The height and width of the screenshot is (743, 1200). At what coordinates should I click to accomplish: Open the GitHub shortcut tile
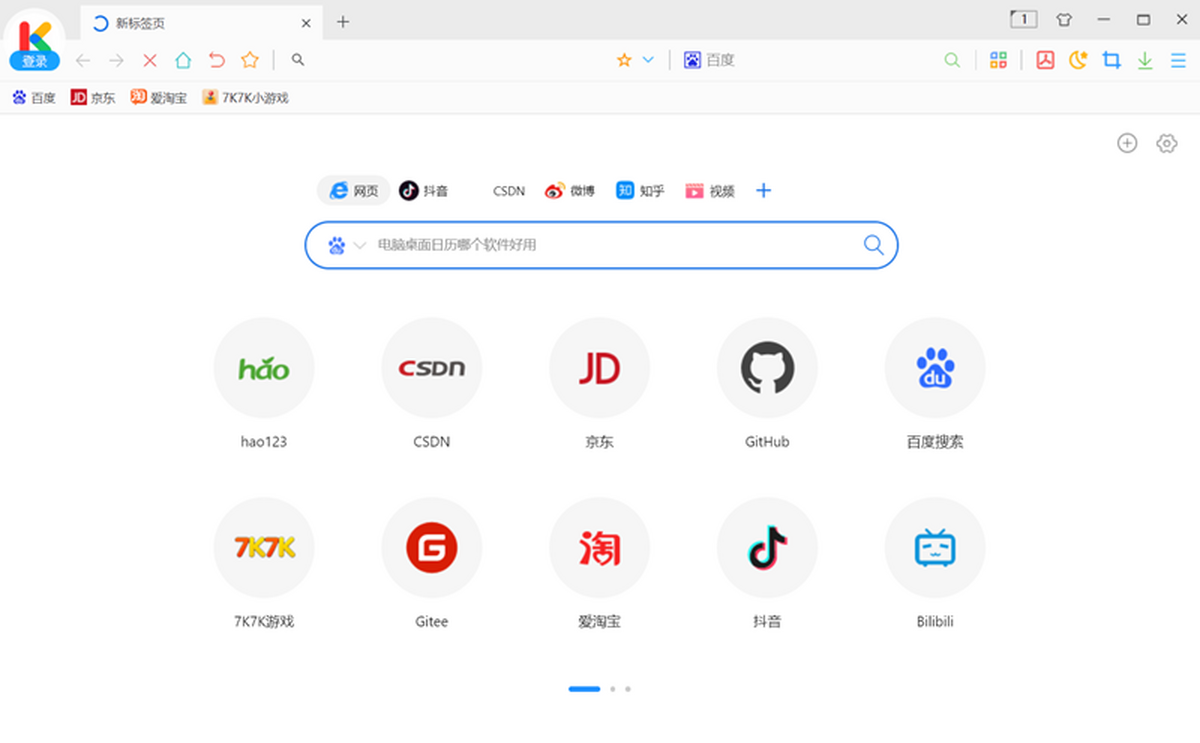(x=767, y=383)
